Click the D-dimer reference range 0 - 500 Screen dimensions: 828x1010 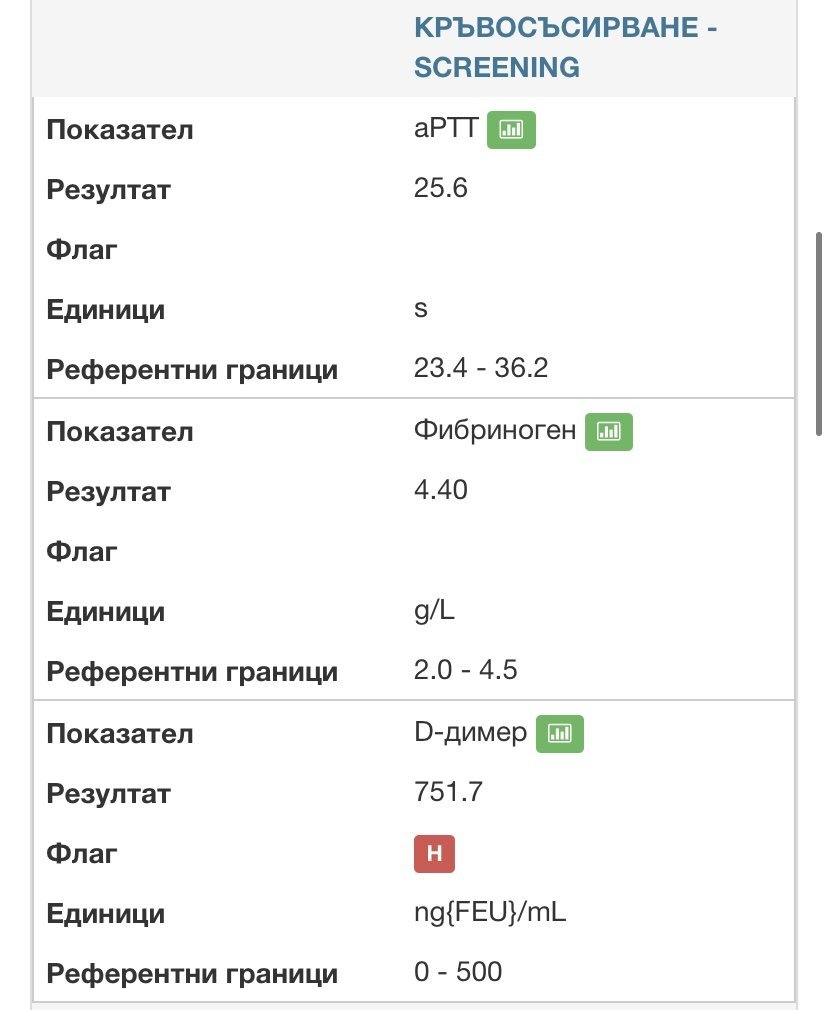pyautogui.click(x=458, y=974)
